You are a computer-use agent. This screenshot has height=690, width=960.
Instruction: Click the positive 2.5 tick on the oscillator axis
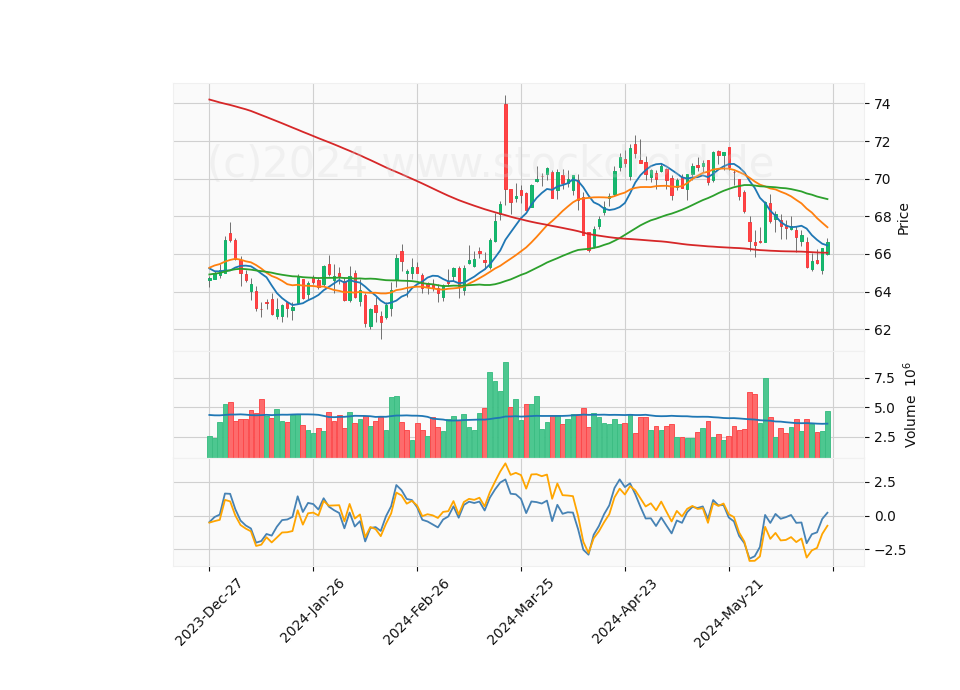883,482
